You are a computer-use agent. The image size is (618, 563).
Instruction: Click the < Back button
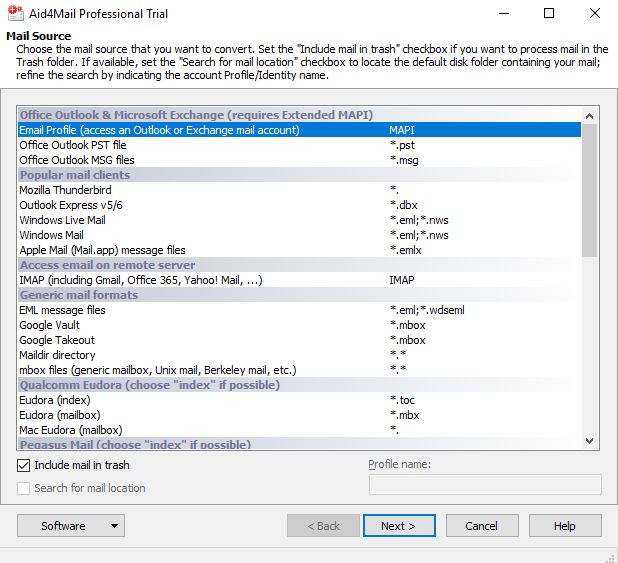(323, 526)
